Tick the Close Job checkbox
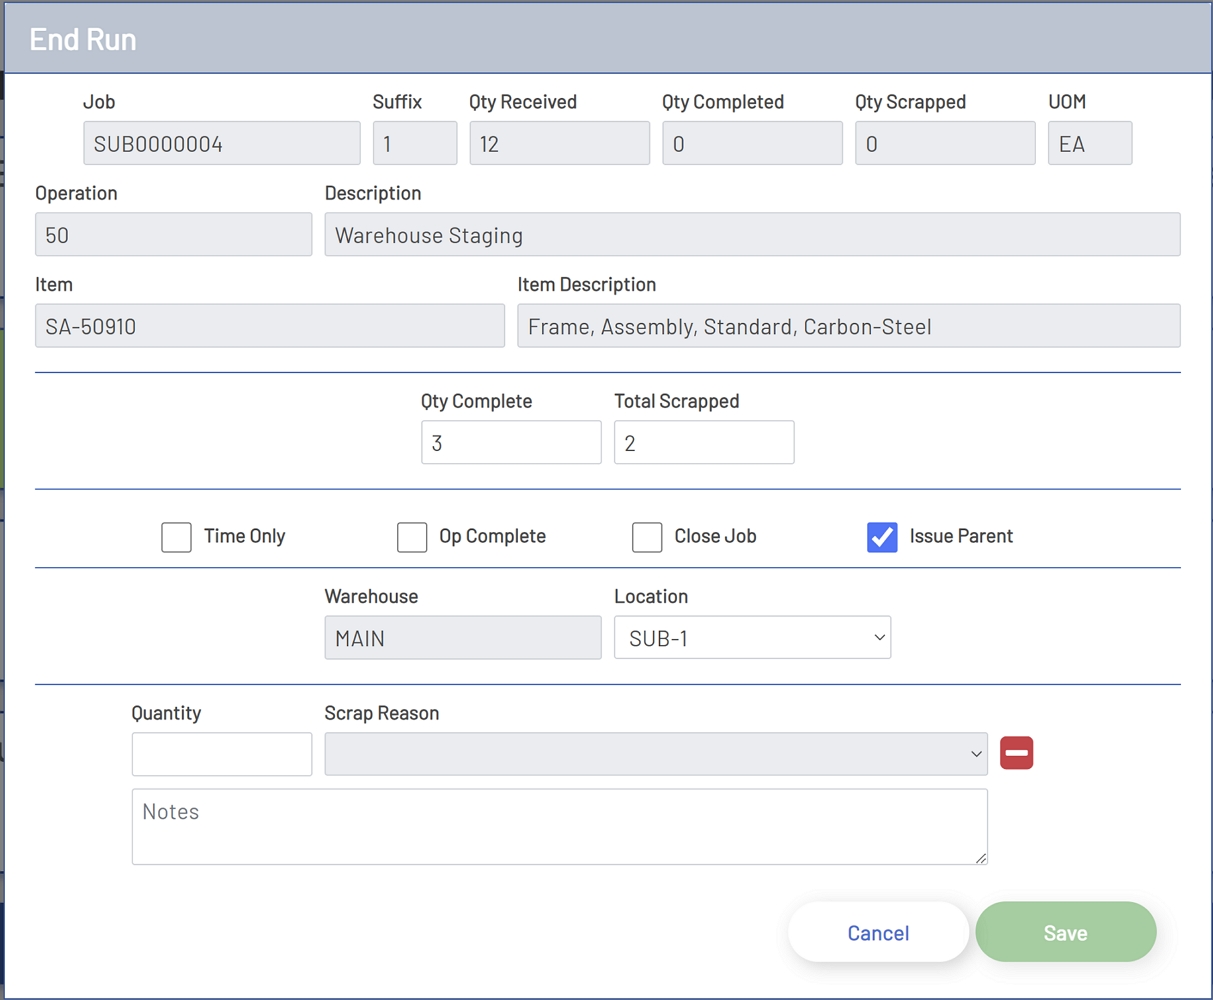 click(x=647, y=537)
